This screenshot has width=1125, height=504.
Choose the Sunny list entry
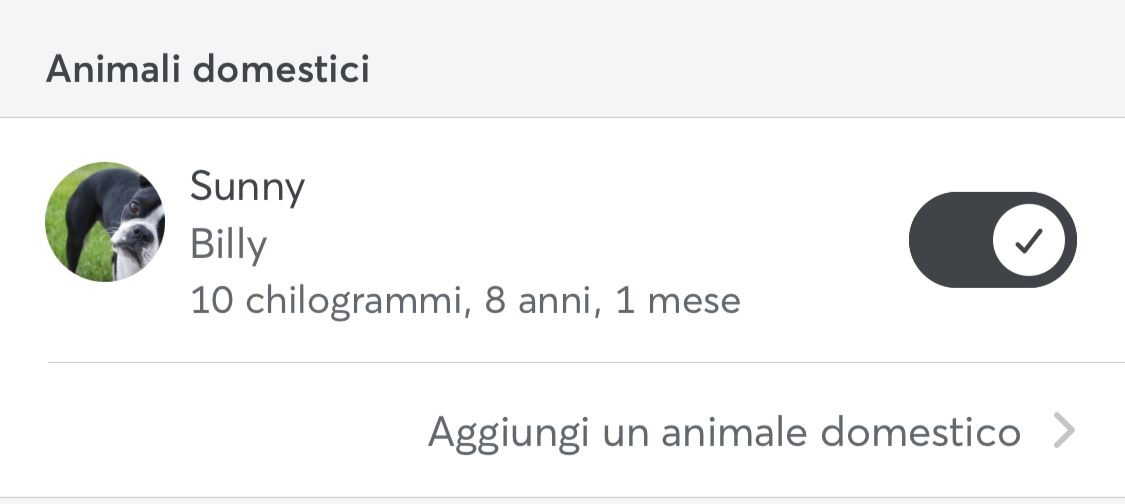point(562,240)
